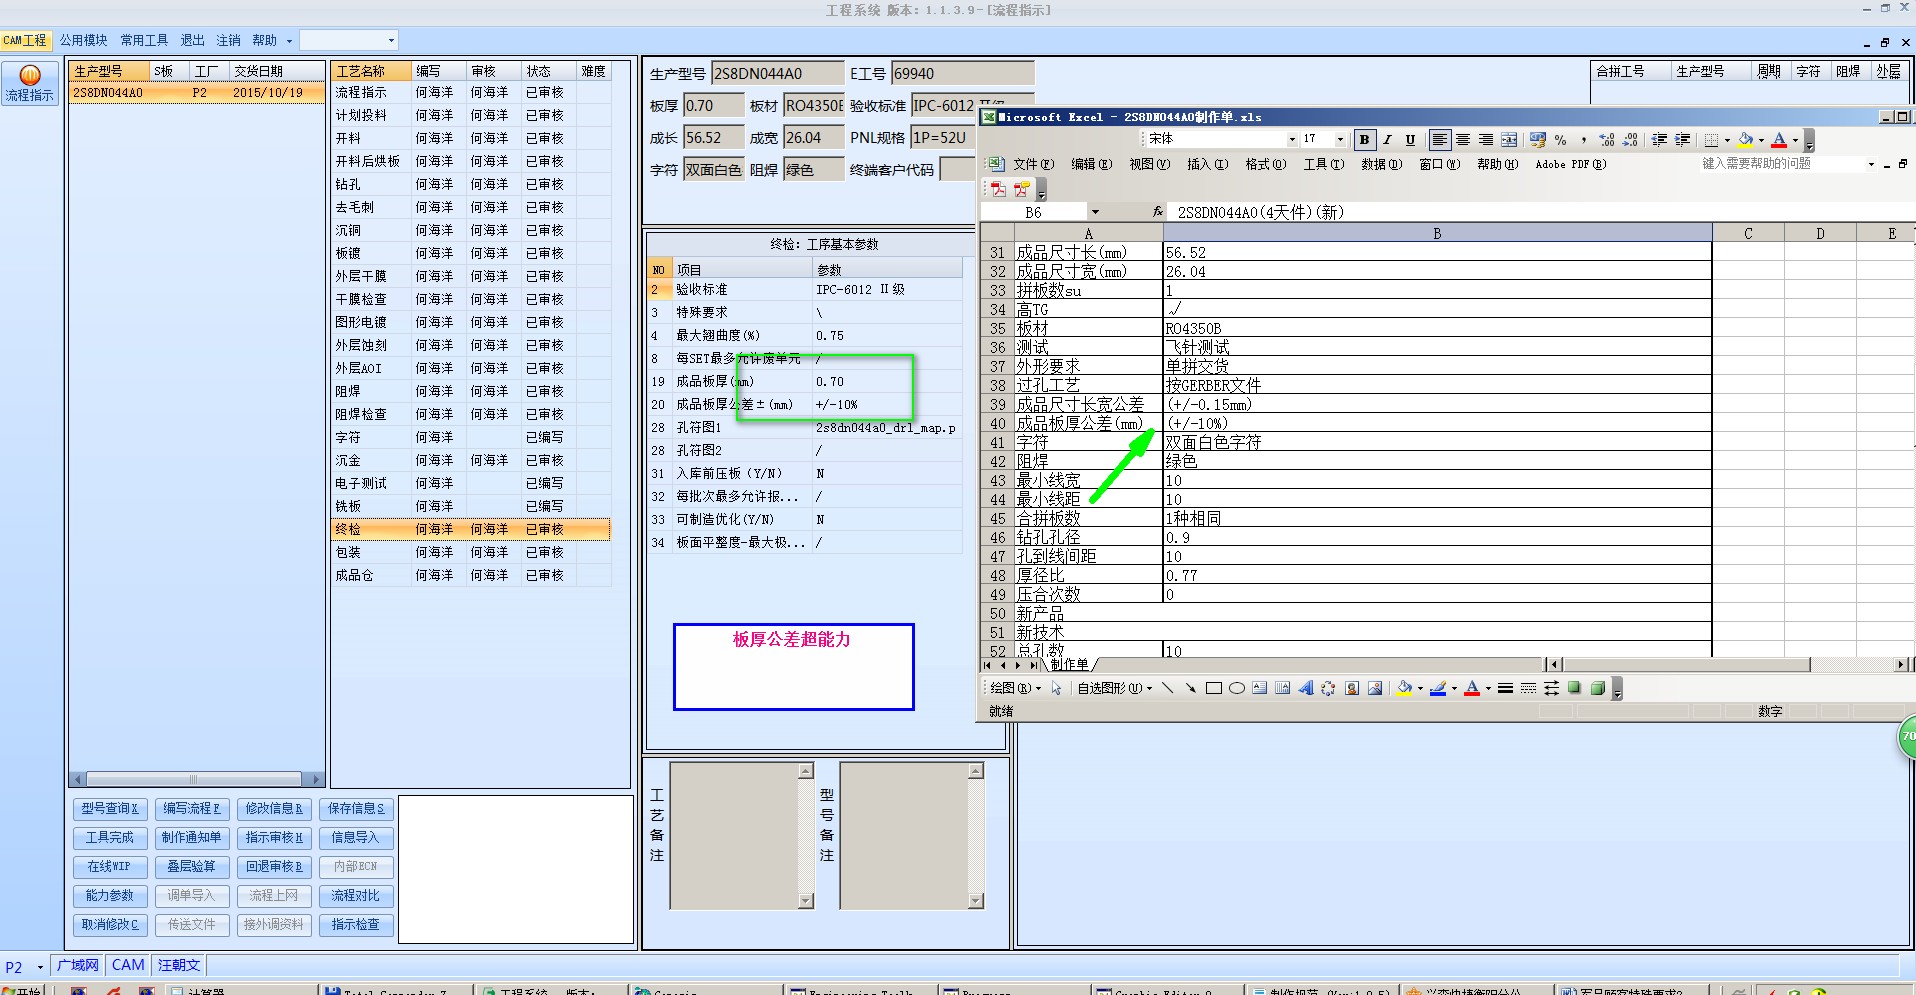Toggle right alignment in Excel toolbar

click(1486, 140)
